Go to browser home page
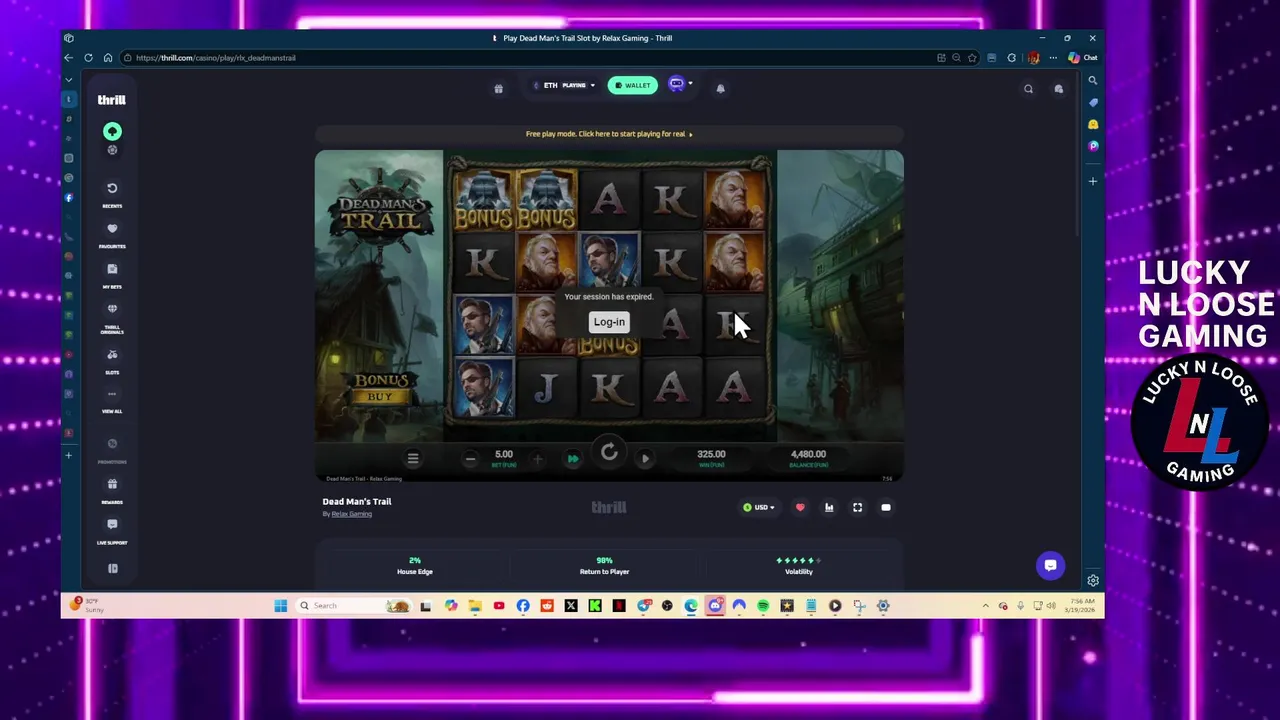Viewport: 1280px width, 720px height. 107,58
